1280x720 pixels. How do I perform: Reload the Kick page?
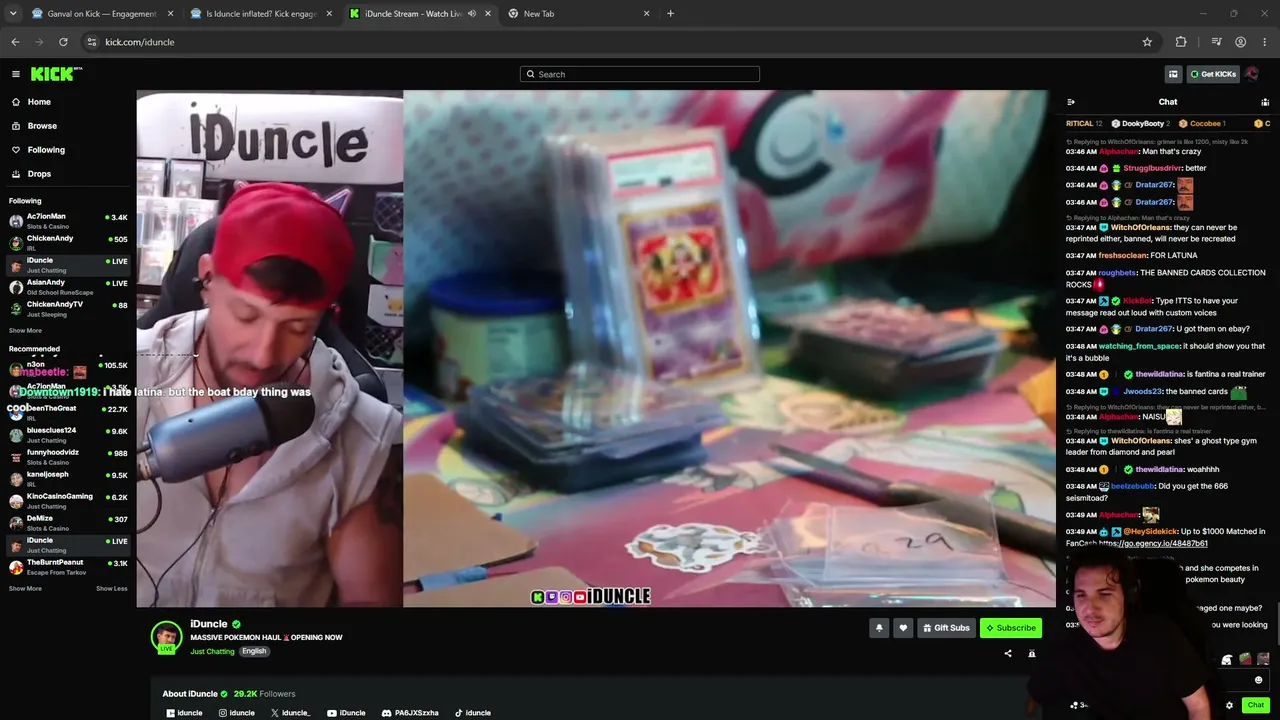click(x=63, y=42)
